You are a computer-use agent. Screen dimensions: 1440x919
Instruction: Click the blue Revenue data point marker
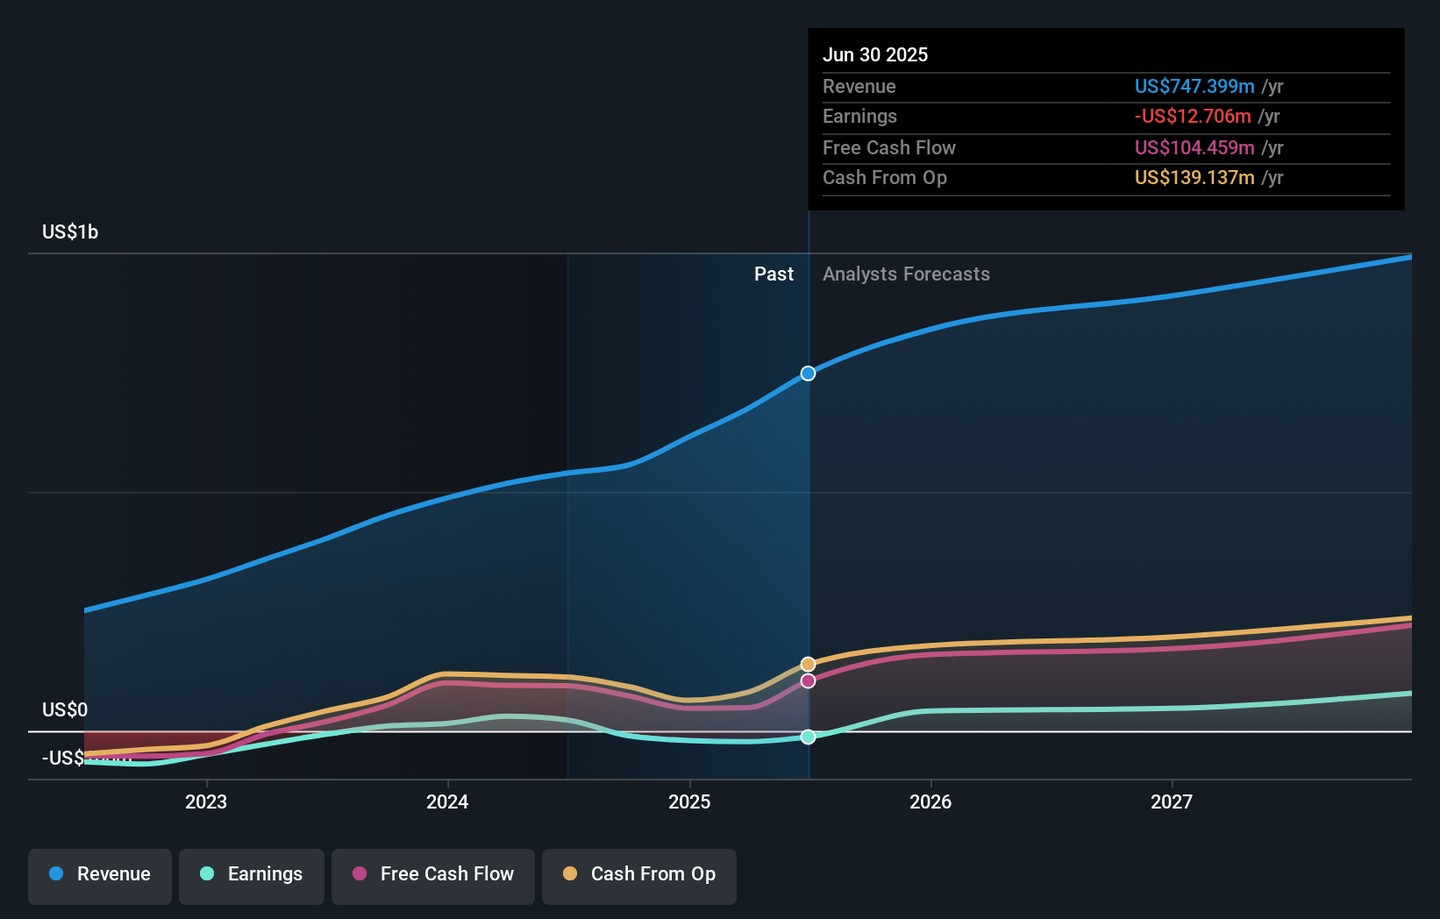(x=808, y=373)
